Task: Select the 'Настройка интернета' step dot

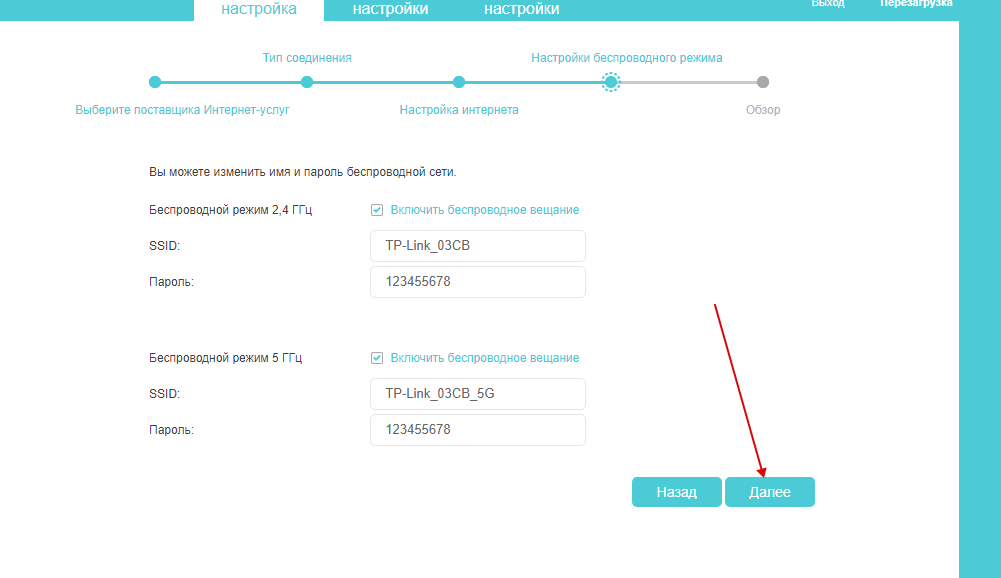Action: click(459, 82)
